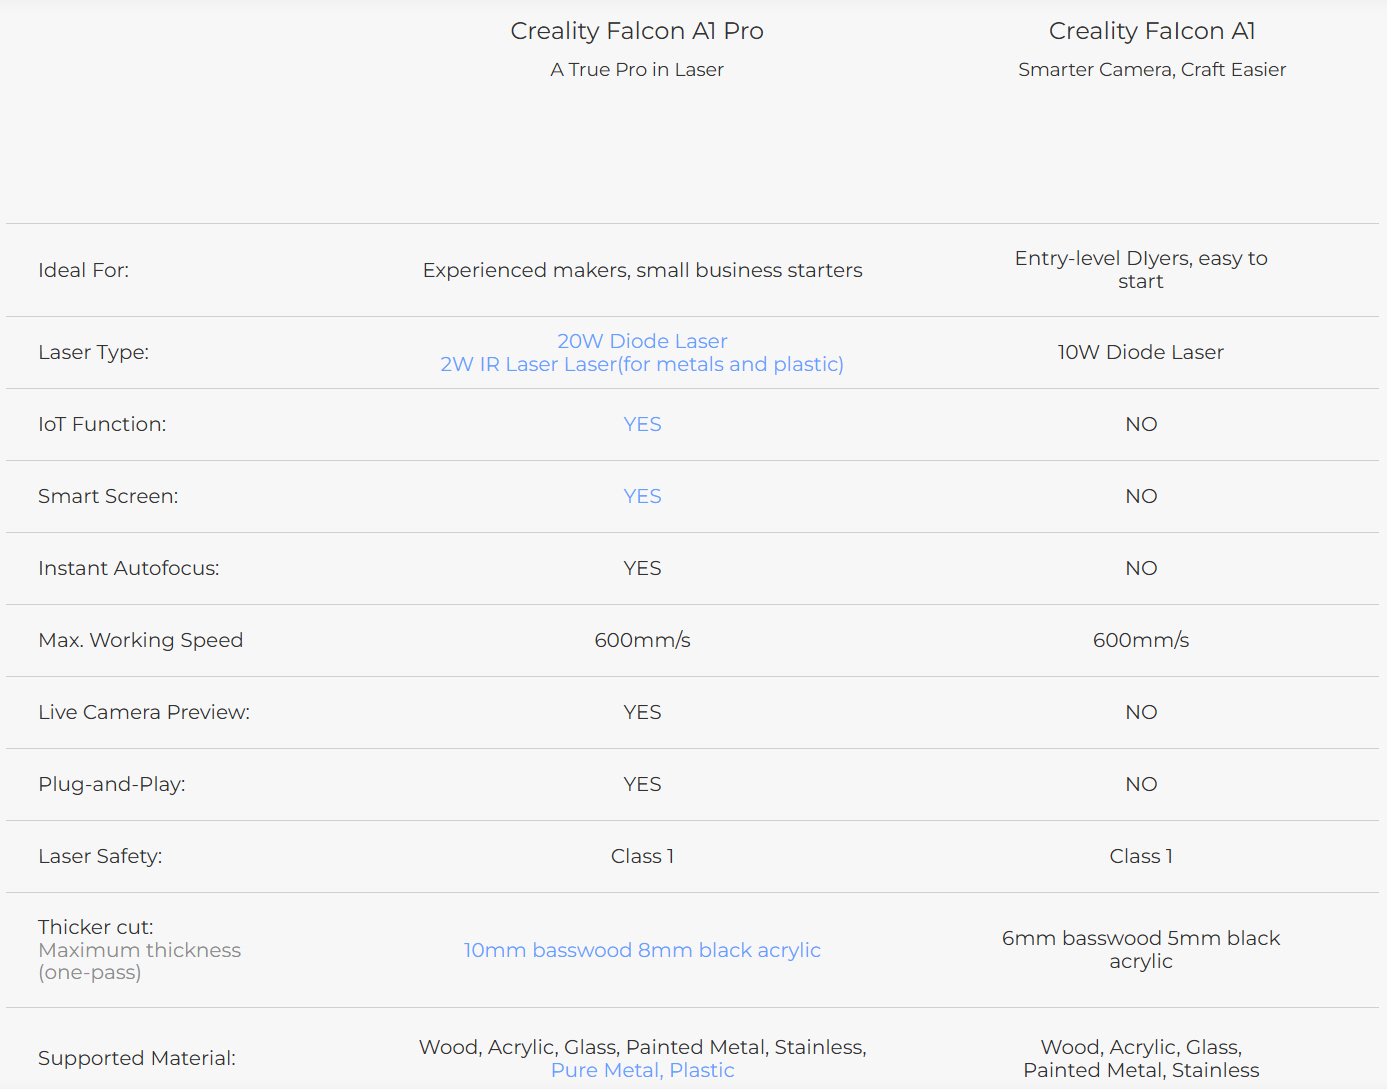The image size is (1387, 1089).
Task: Select the Ideal For row label
Action: pyautogui.click(x=83, y=270)
